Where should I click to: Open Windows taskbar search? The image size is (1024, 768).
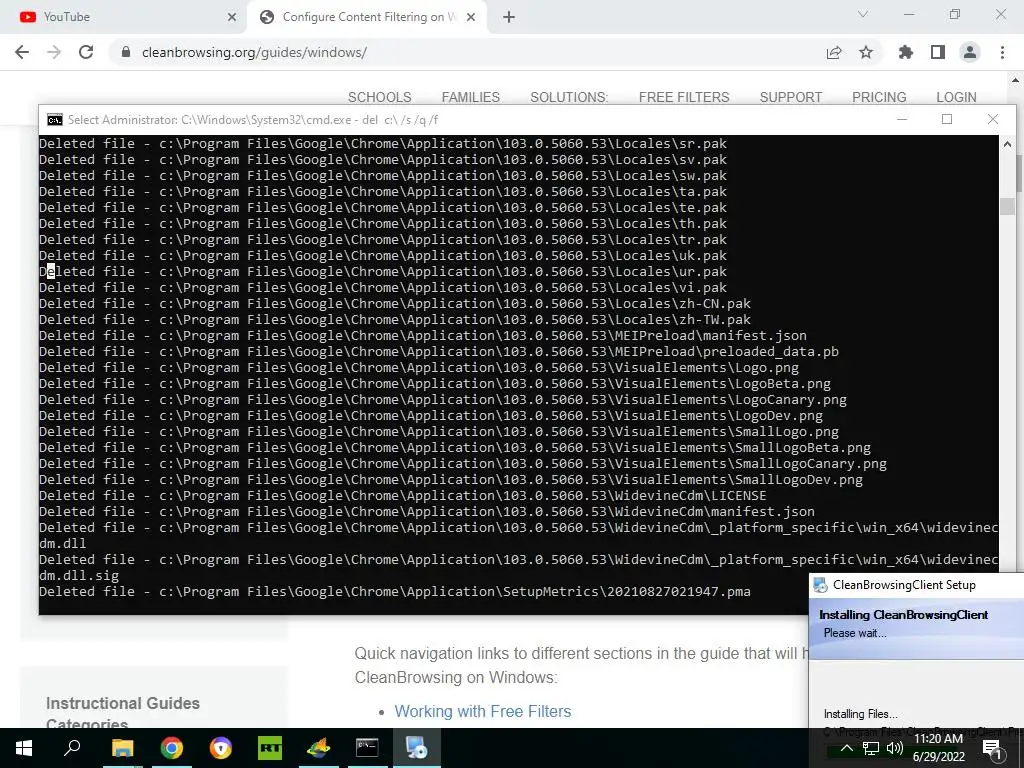[x=72, y=748]
